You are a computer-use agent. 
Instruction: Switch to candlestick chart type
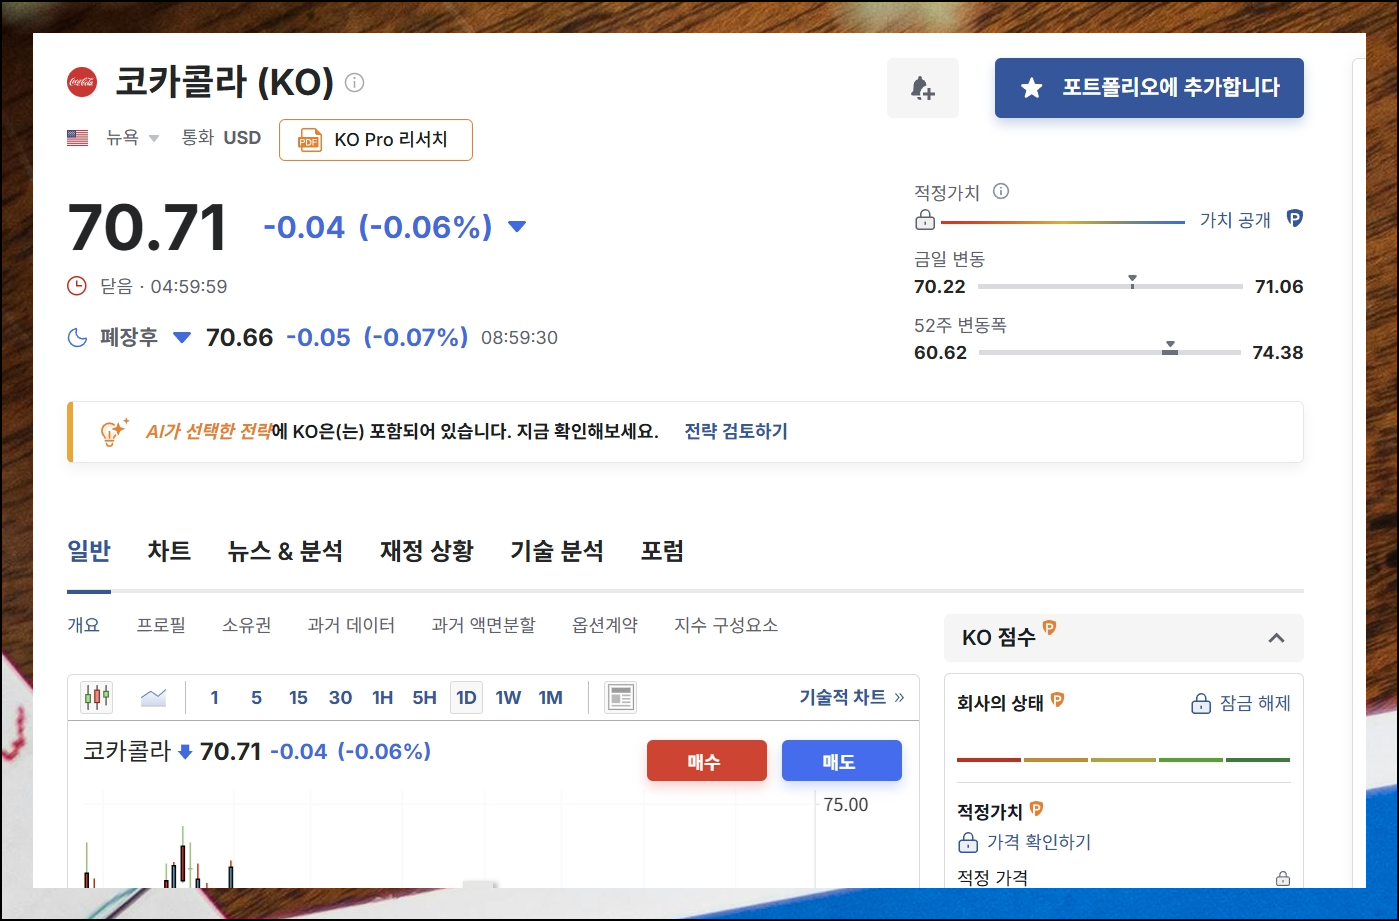coord(97,697)
